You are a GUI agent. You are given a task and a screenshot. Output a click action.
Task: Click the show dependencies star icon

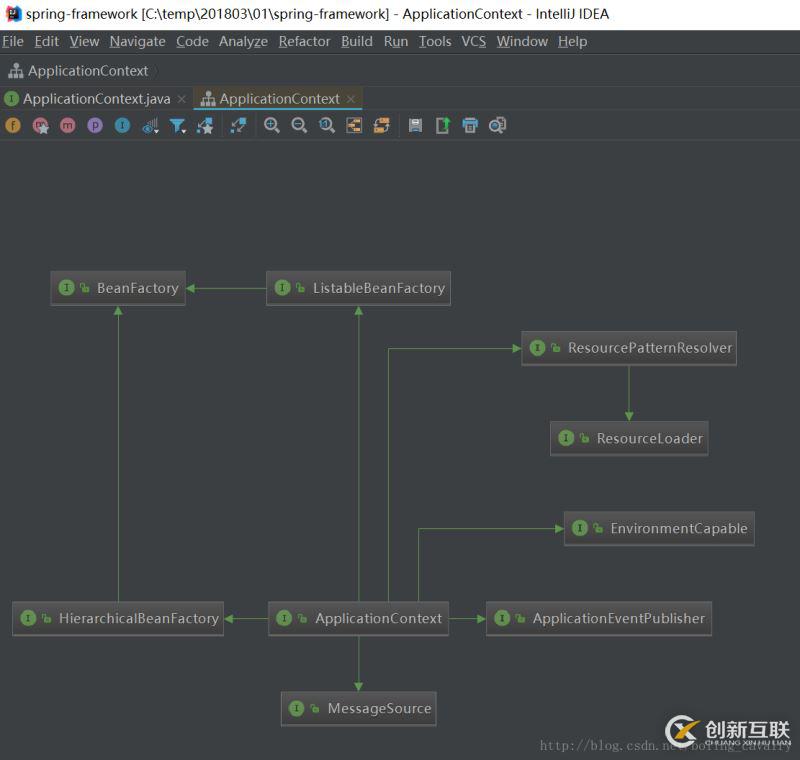coord(205,125)
